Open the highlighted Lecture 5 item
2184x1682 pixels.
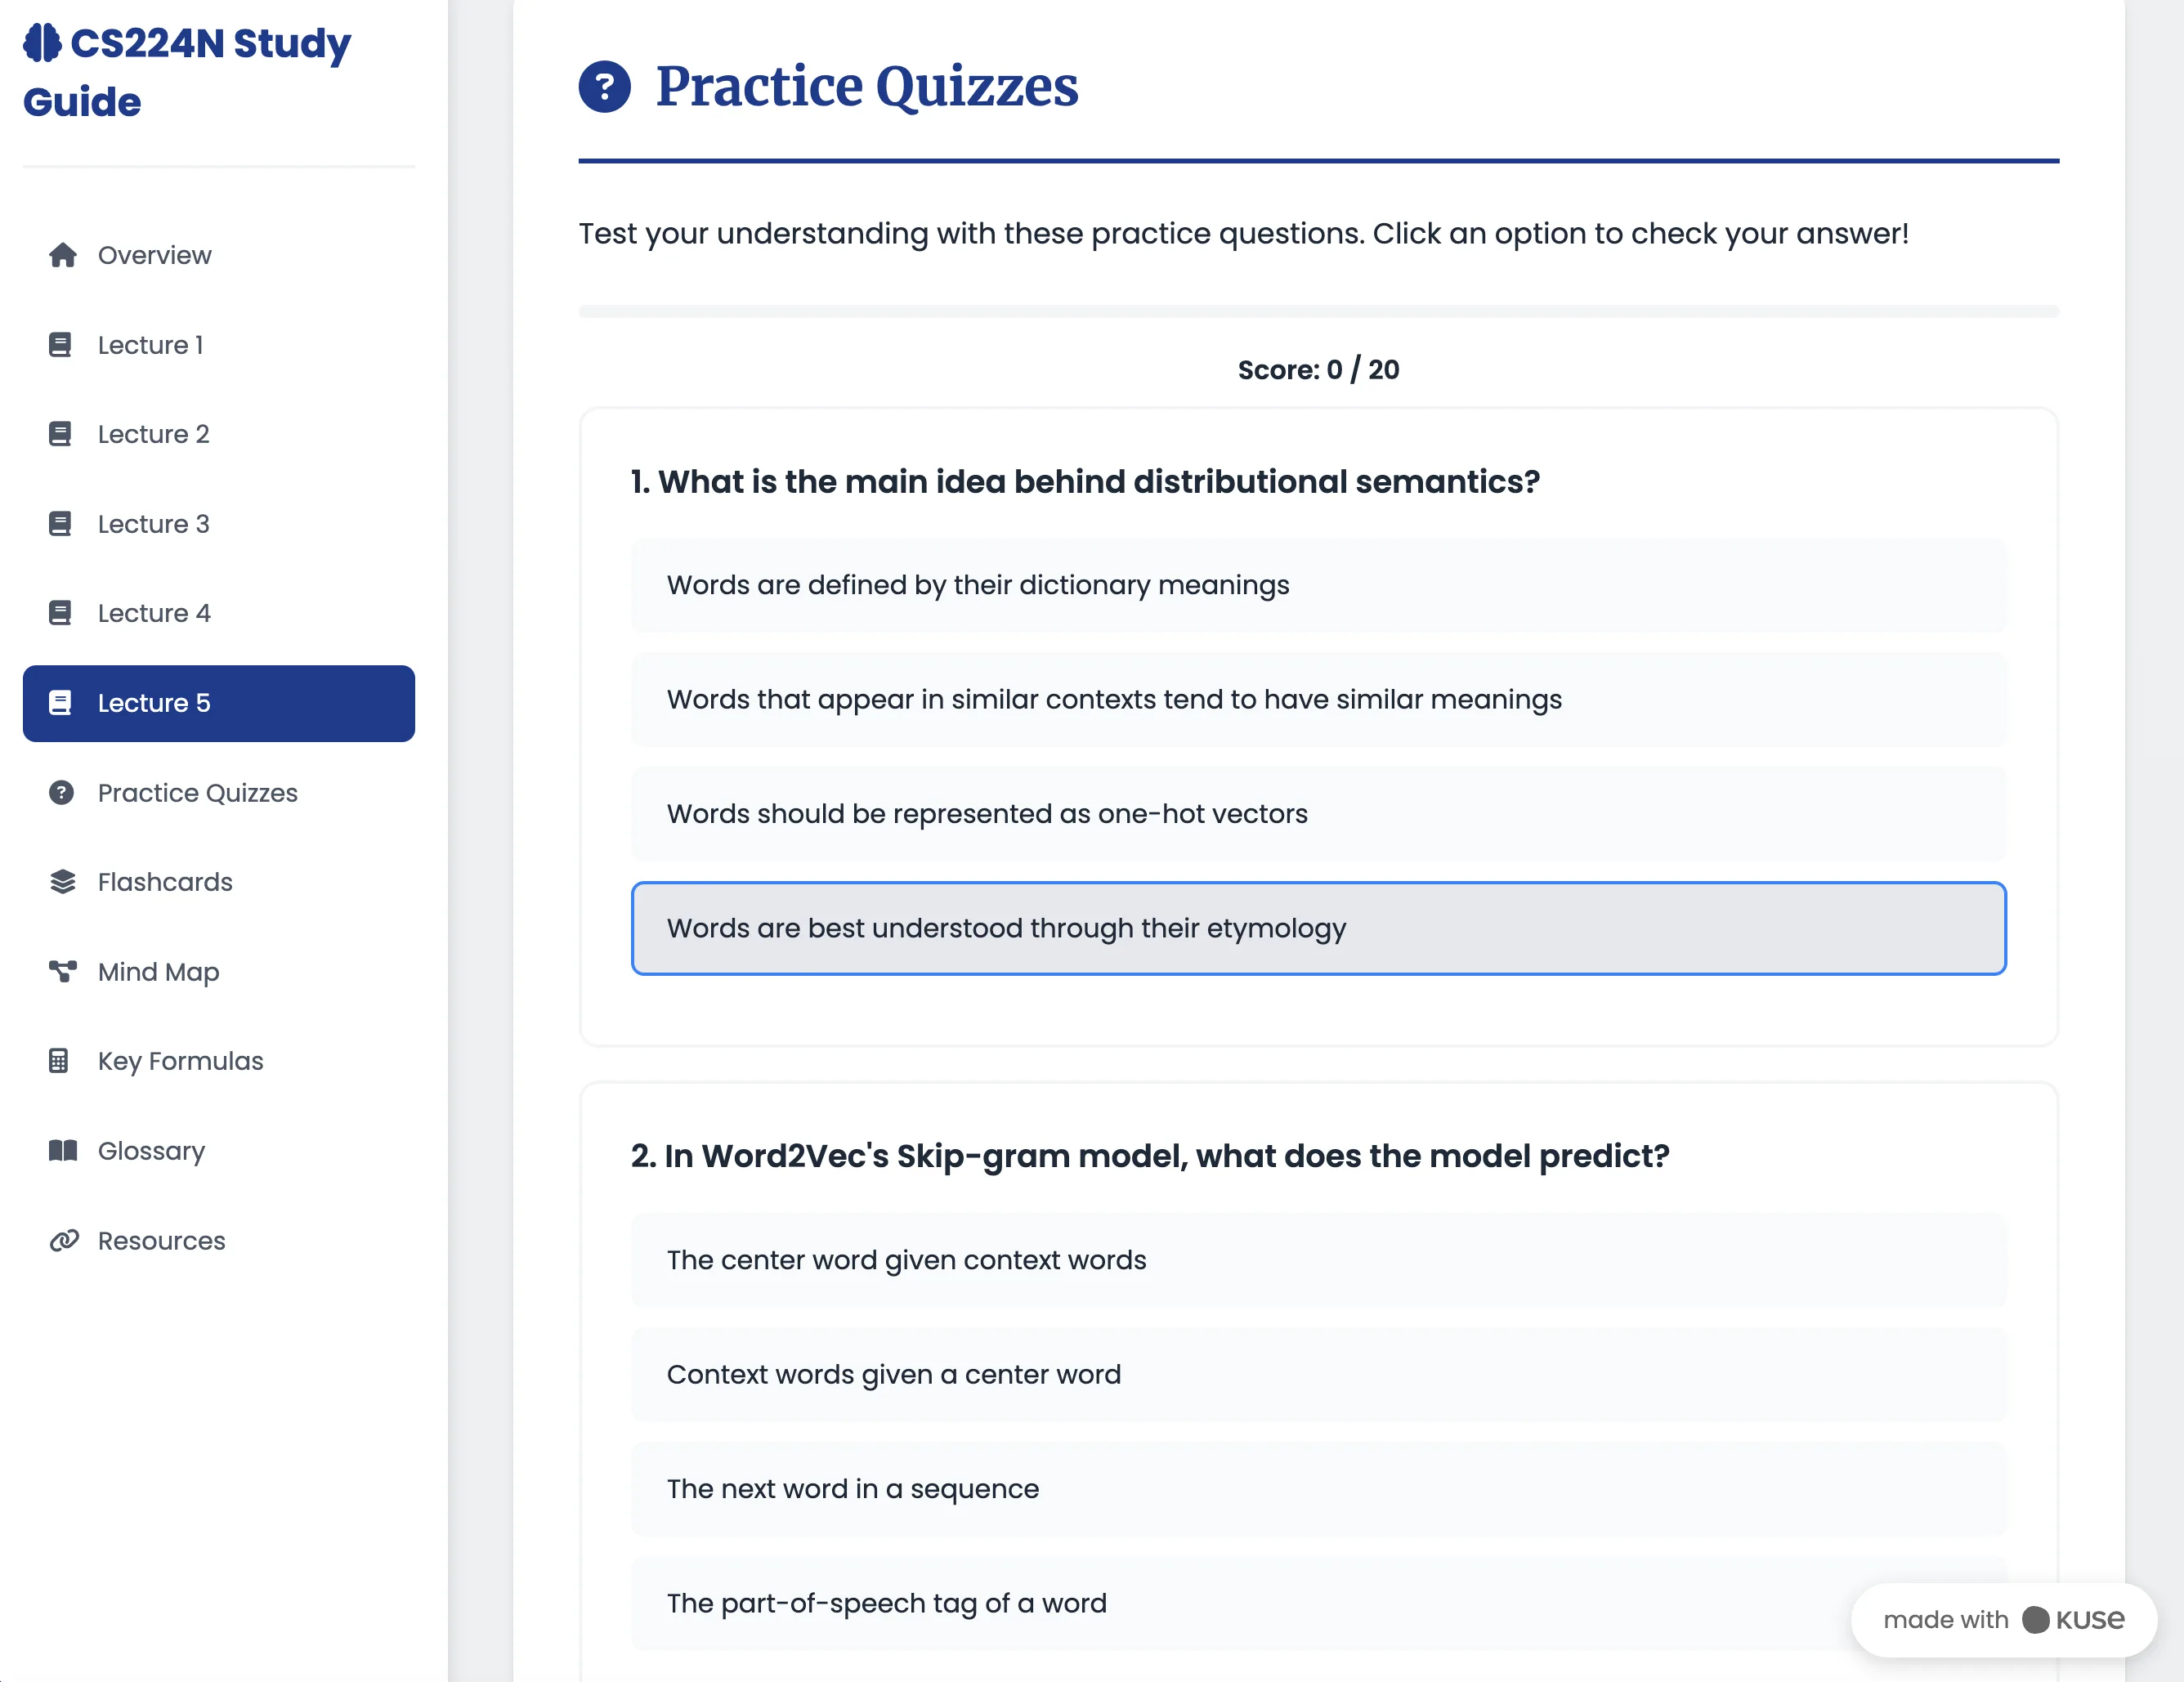[x=219, y=703]
